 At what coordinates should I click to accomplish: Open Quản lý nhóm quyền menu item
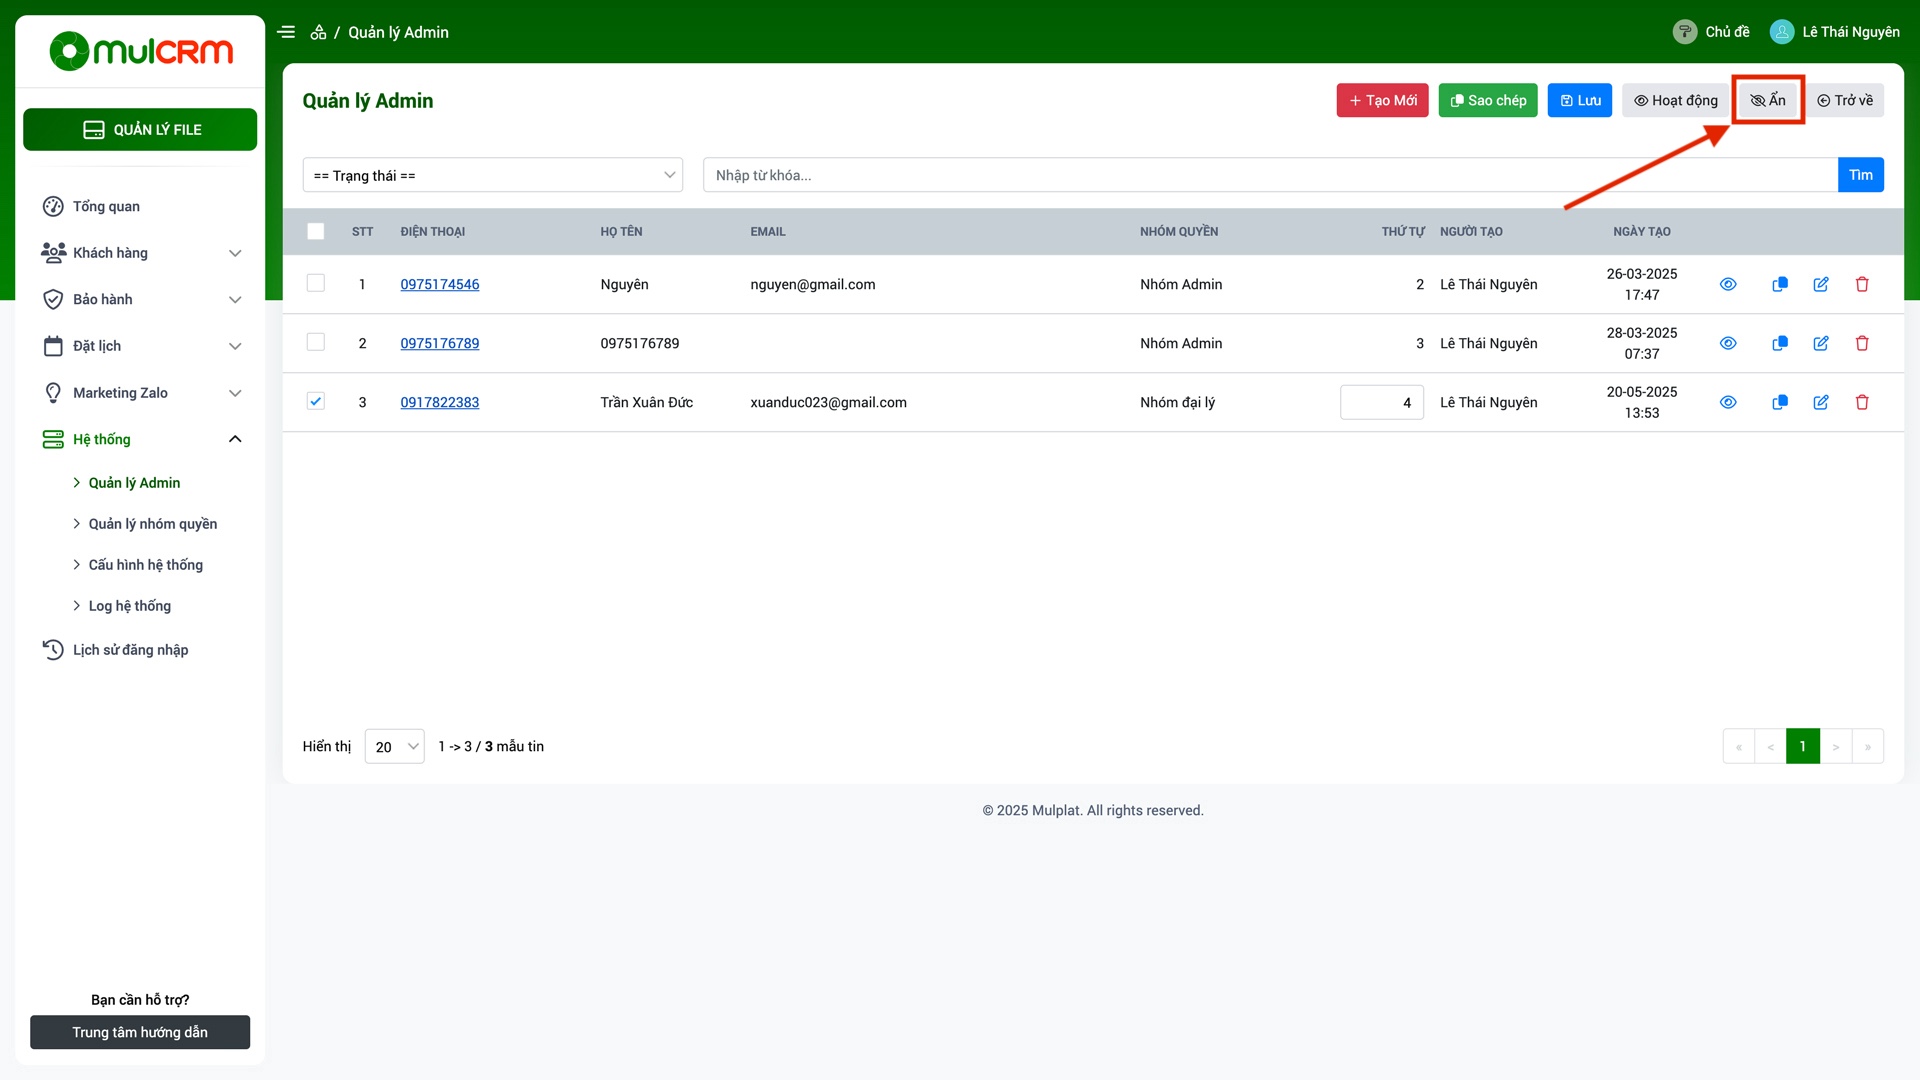(152, 524)
